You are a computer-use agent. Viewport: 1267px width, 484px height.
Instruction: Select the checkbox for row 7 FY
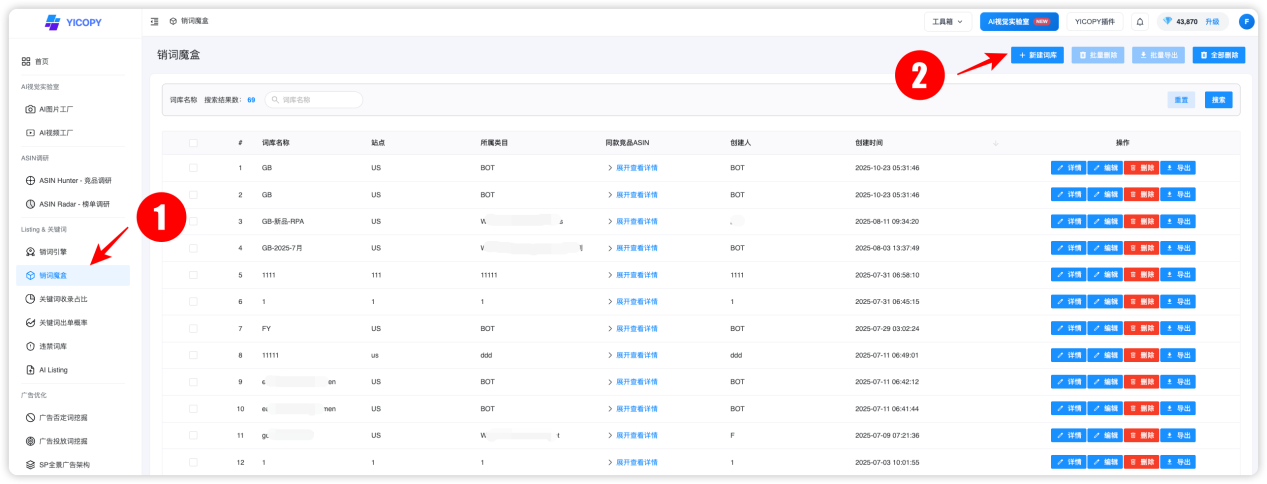193,328
